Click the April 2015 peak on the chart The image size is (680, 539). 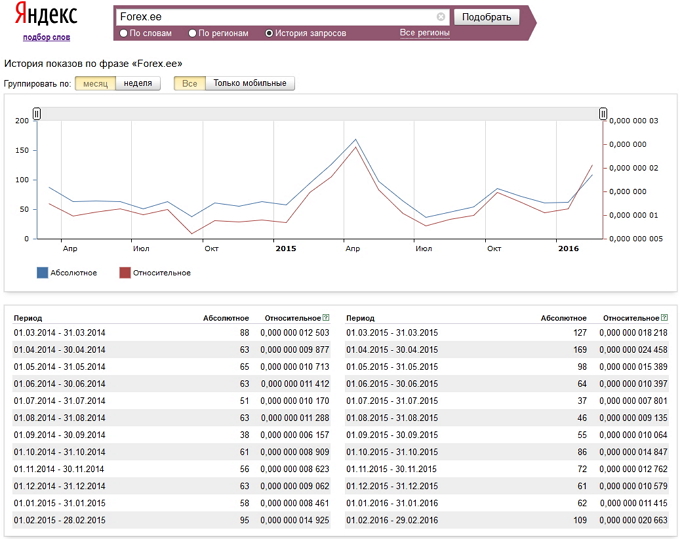[356, 140]
